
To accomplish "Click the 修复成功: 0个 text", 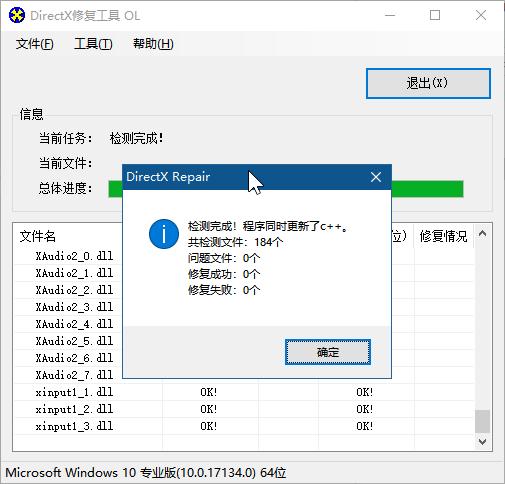I will tap(224, 274).
